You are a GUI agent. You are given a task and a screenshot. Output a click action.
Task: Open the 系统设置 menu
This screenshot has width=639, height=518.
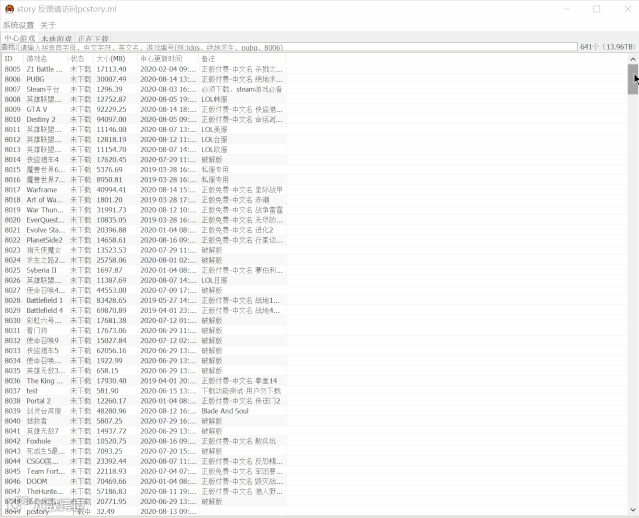18,25
